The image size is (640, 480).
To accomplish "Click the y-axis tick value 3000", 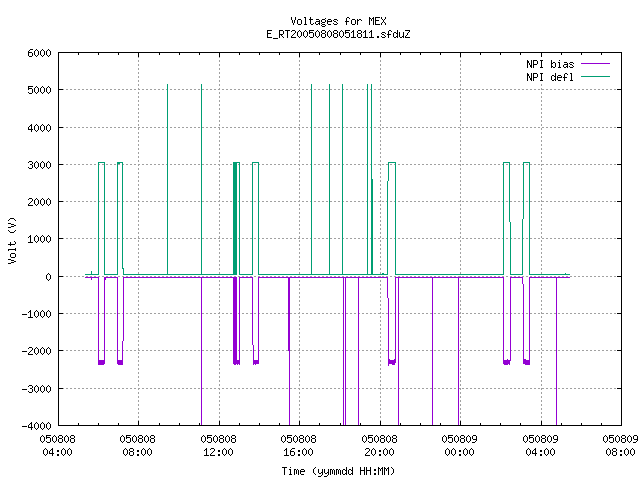I will click(39, 165).
